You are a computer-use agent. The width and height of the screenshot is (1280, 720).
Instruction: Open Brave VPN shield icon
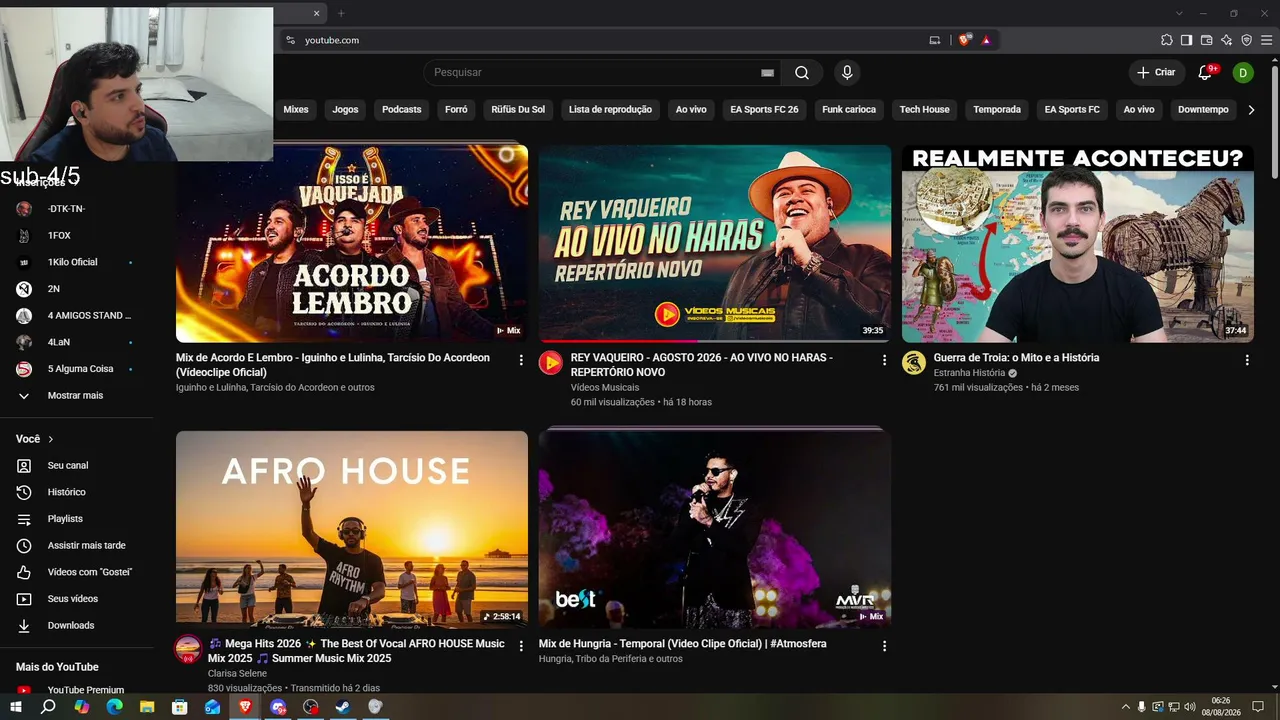(x=1246, y=40)
